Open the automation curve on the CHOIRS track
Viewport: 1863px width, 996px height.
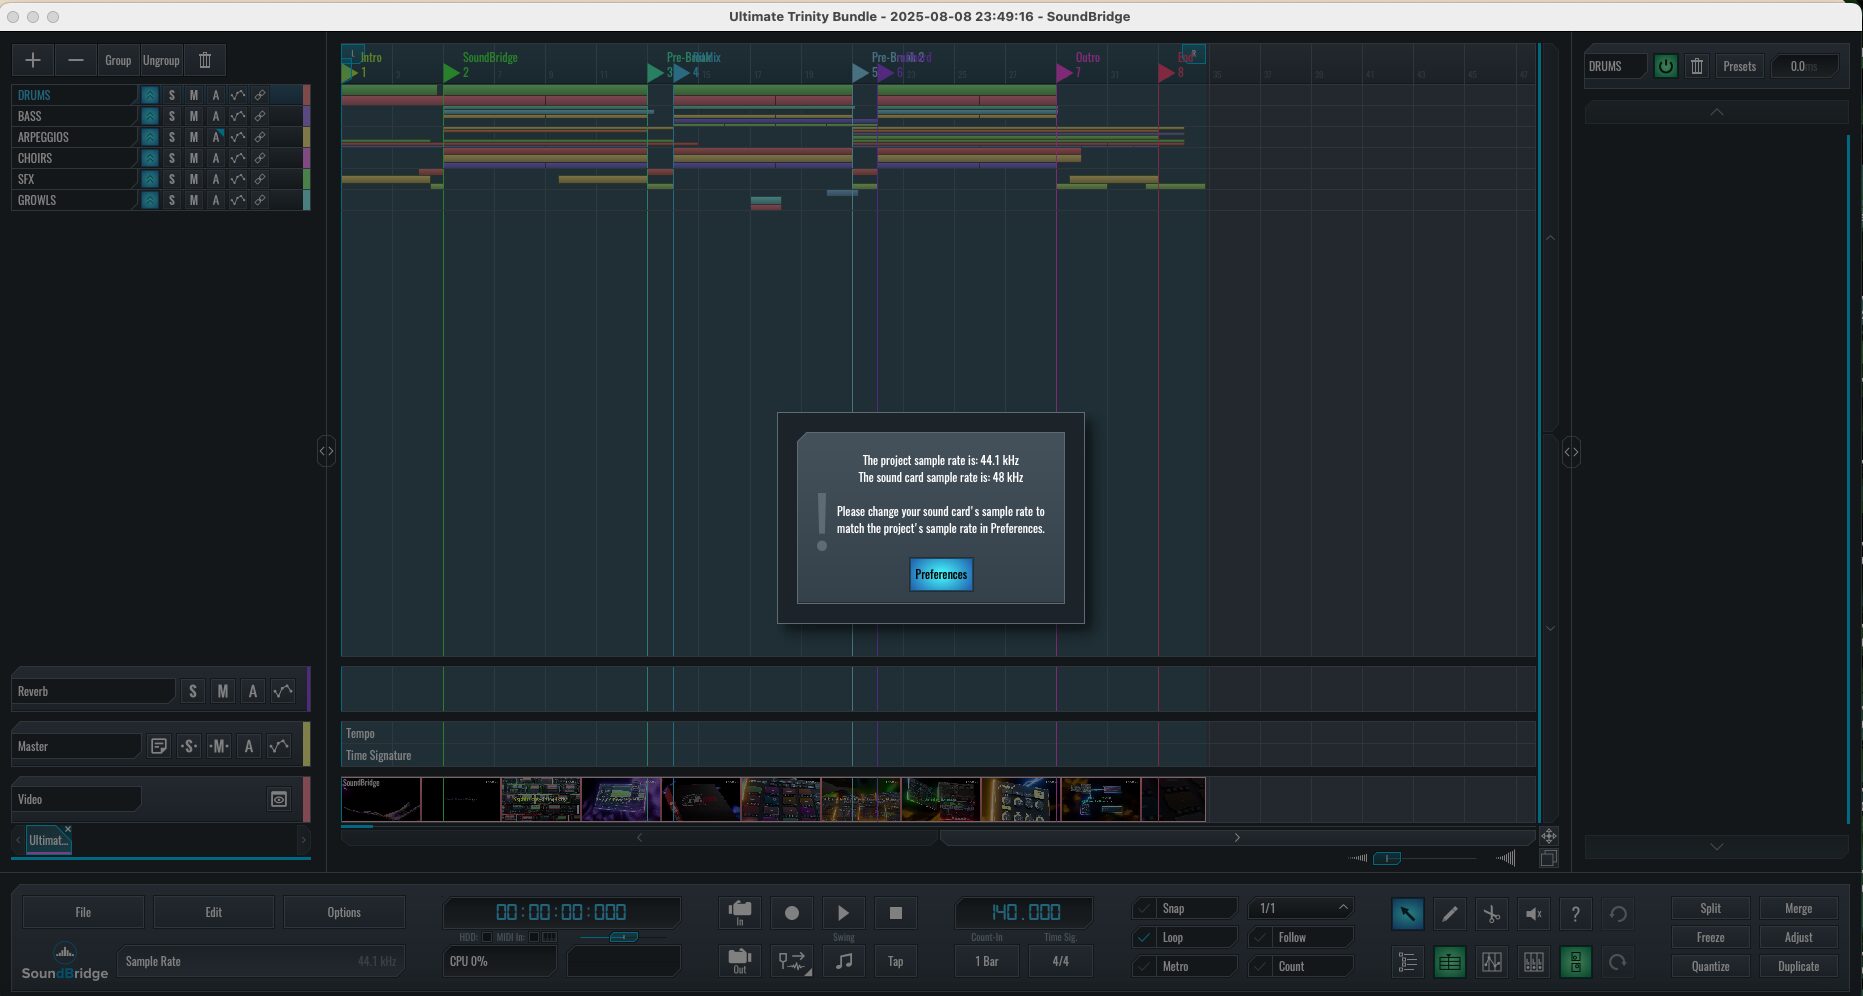pos(237,158)
